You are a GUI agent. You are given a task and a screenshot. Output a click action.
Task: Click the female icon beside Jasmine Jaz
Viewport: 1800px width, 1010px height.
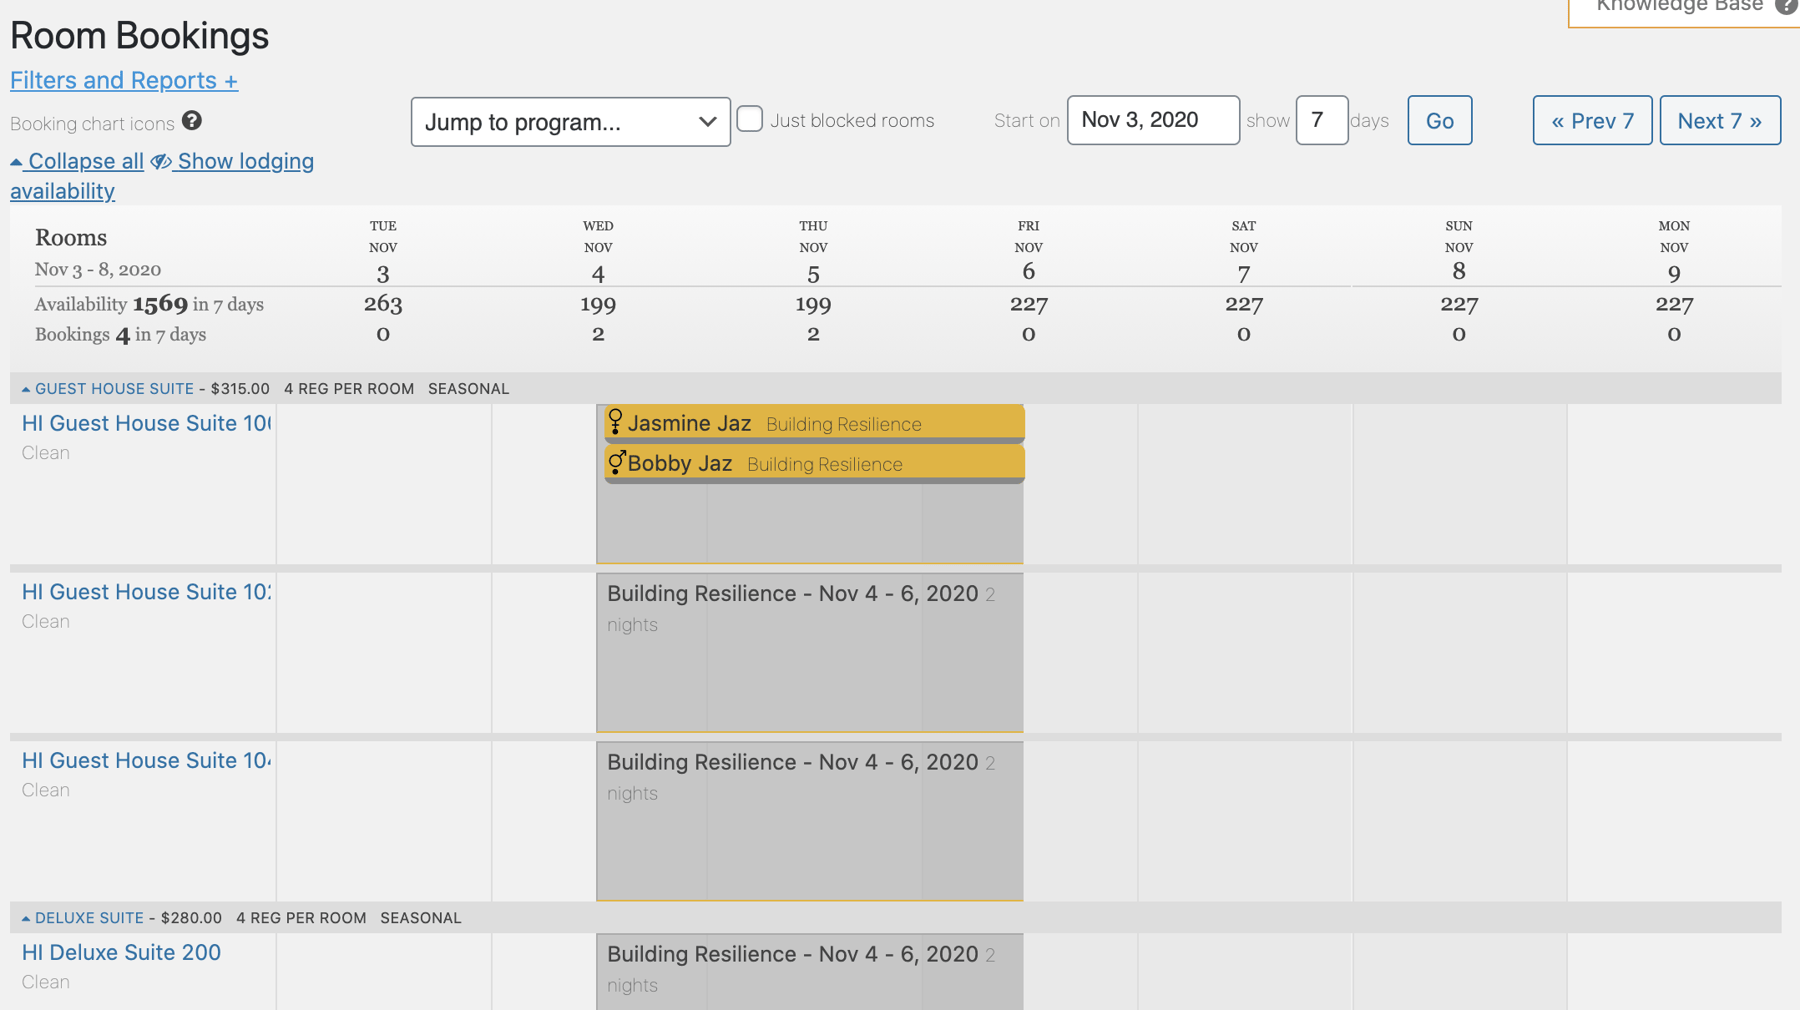click(615, 422)
